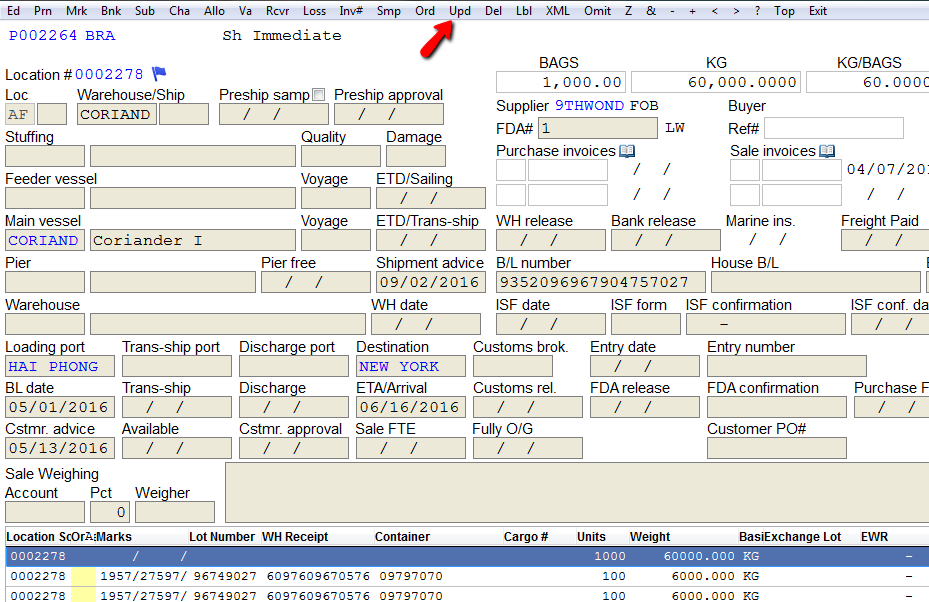
Task: Click Top in the menu bar
Action: pyautogui.click(x=784, y=11)
